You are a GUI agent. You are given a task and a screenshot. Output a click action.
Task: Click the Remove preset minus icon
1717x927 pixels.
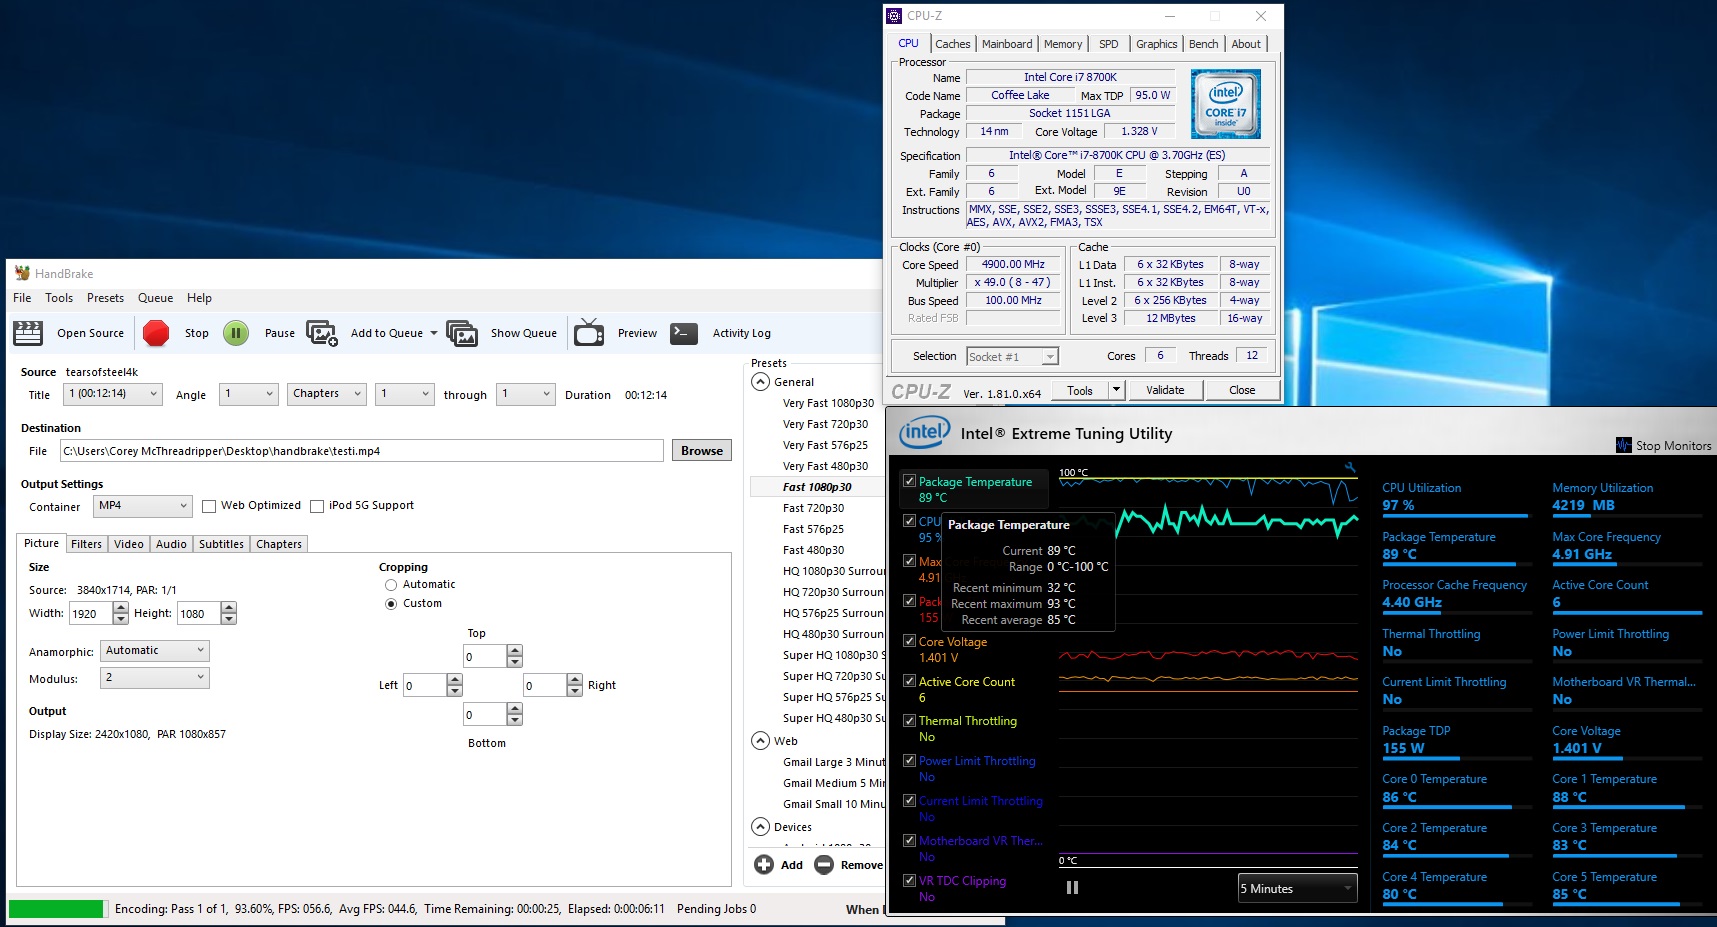coord(824,865)
